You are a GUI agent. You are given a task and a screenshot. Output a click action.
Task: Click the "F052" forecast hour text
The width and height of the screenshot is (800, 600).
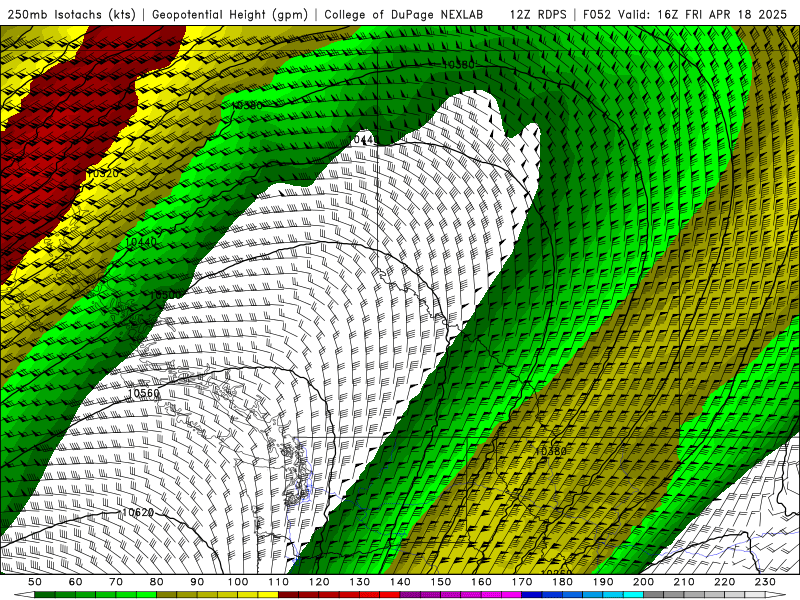pos(597,14)
